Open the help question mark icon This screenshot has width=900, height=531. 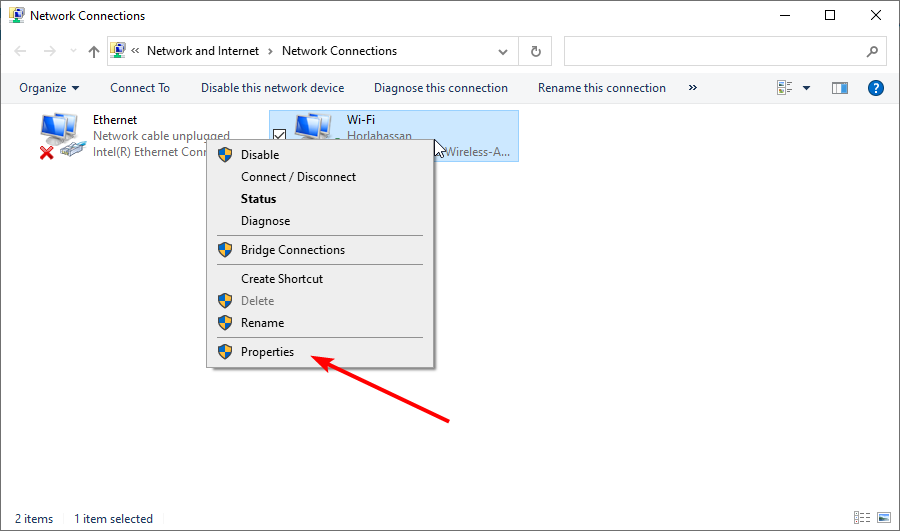(876, 88)
